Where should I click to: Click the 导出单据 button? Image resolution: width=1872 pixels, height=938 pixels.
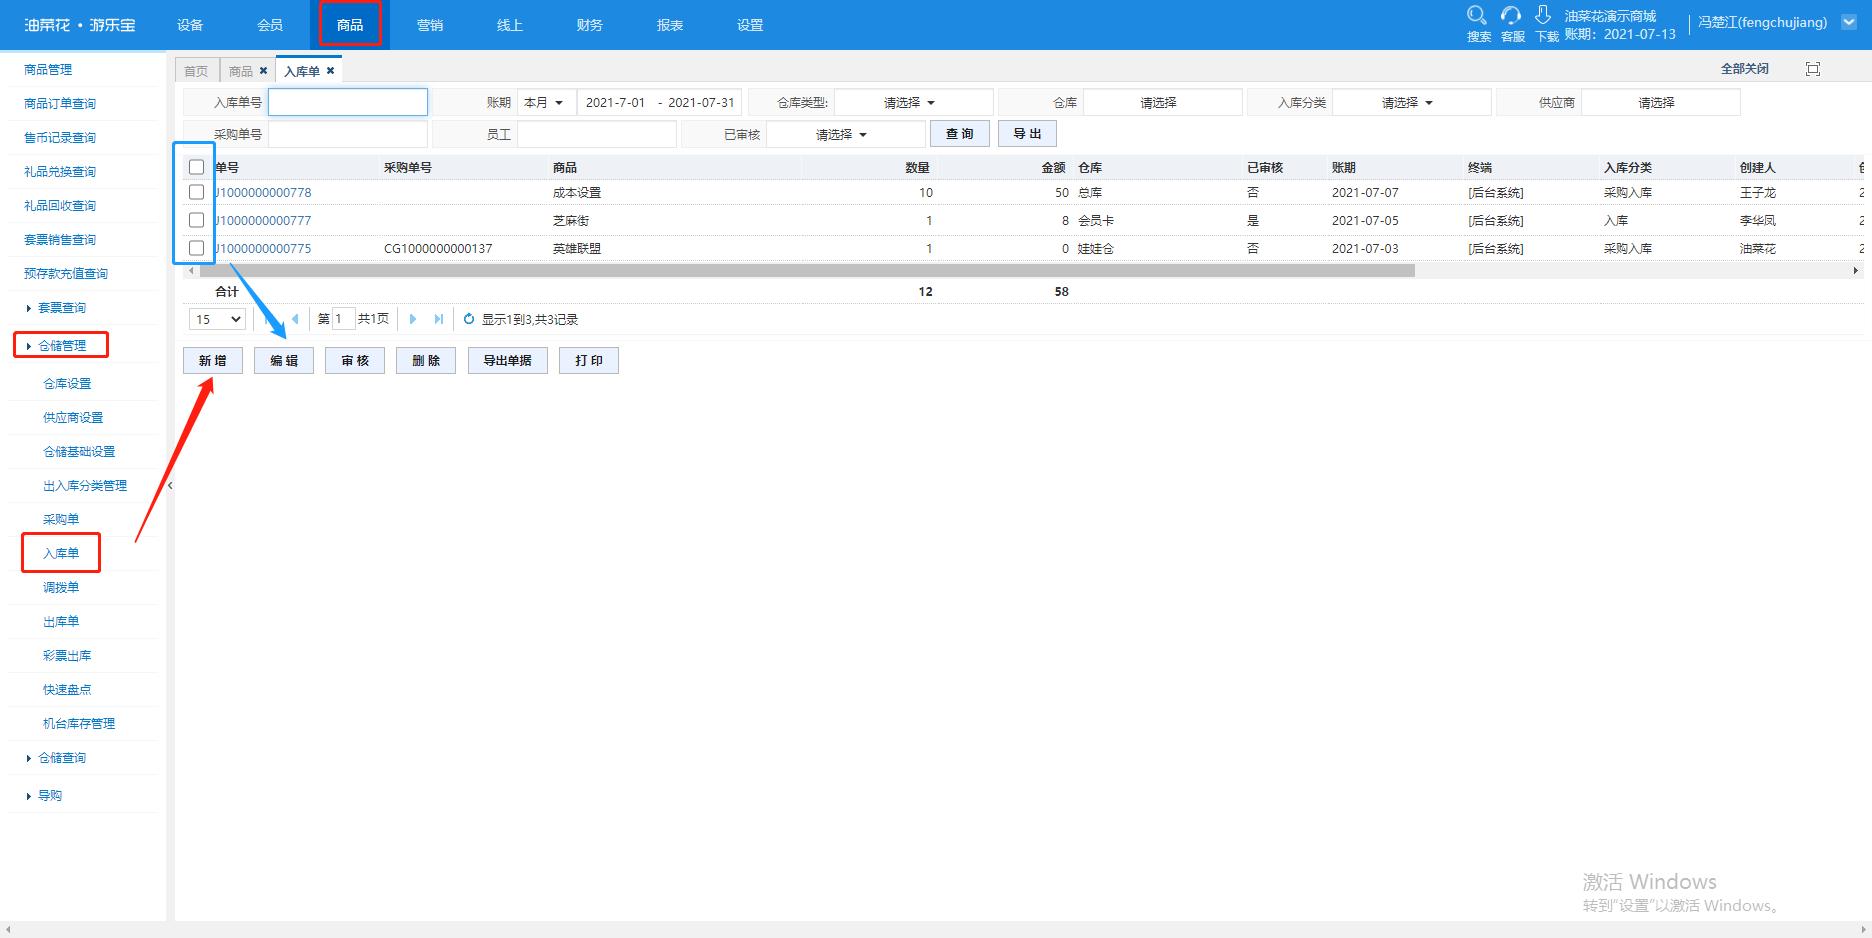[508, 361]
